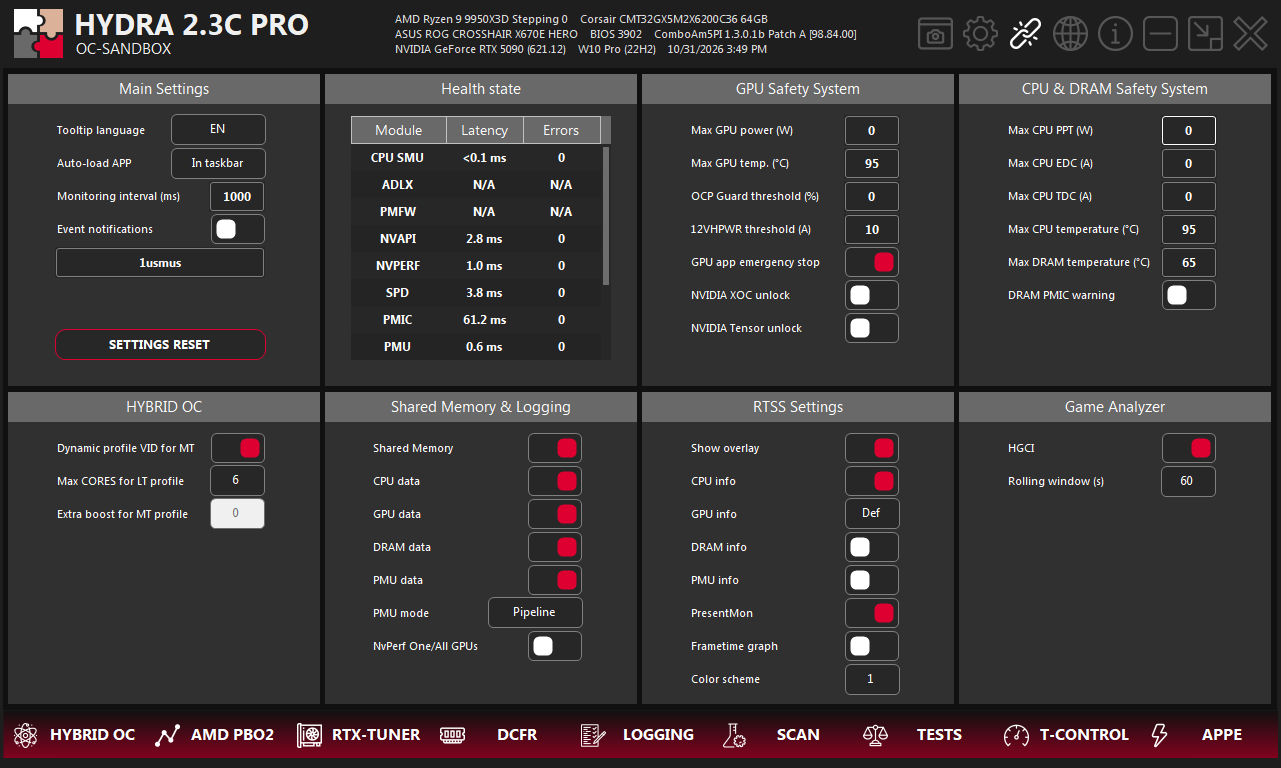1281x768 pixels.
Task: Click the screenshot camera icon
Action: tap(935, 34)
